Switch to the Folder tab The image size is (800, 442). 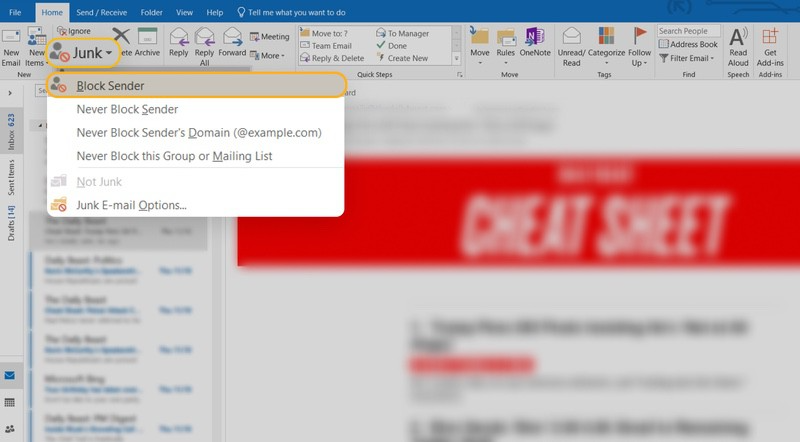[x=152, y=12]
